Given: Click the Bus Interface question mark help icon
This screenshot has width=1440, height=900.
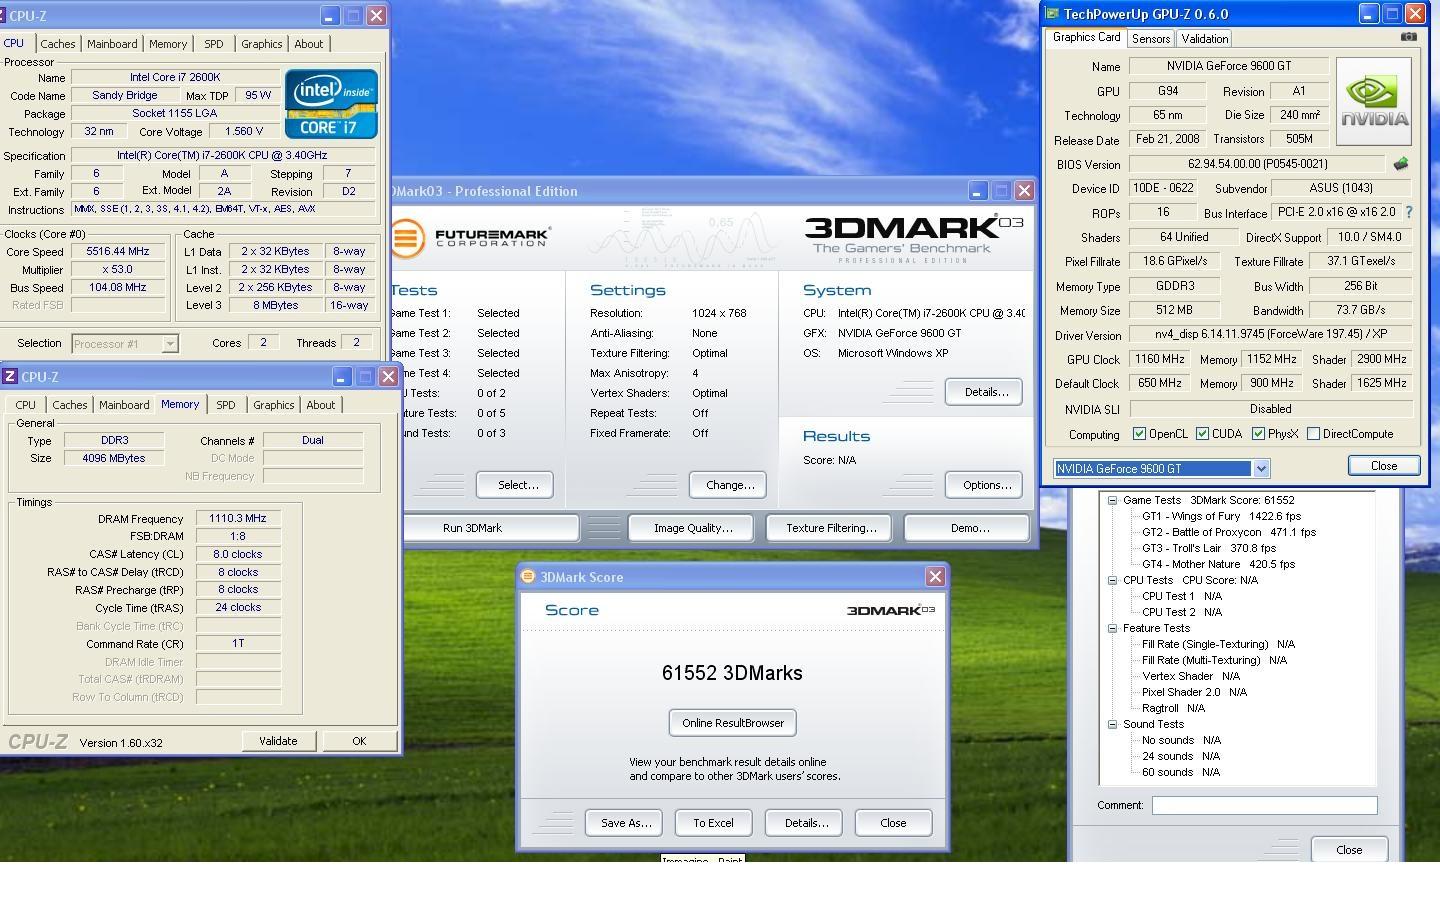Looking at the screenshot, I should coord(1408,212).
